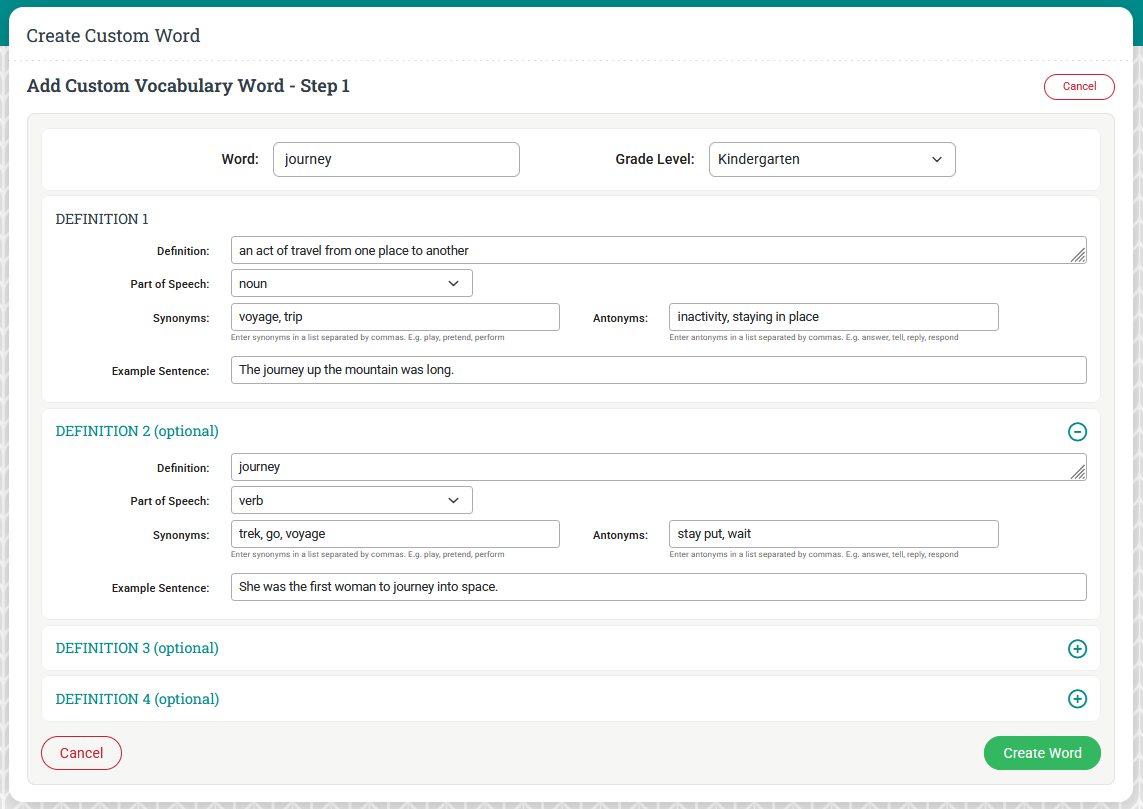Click the DEFINITION 4 (optional) heading
Screen dimensions: 1143x809
pyautogui.click(x=137, y=700)
